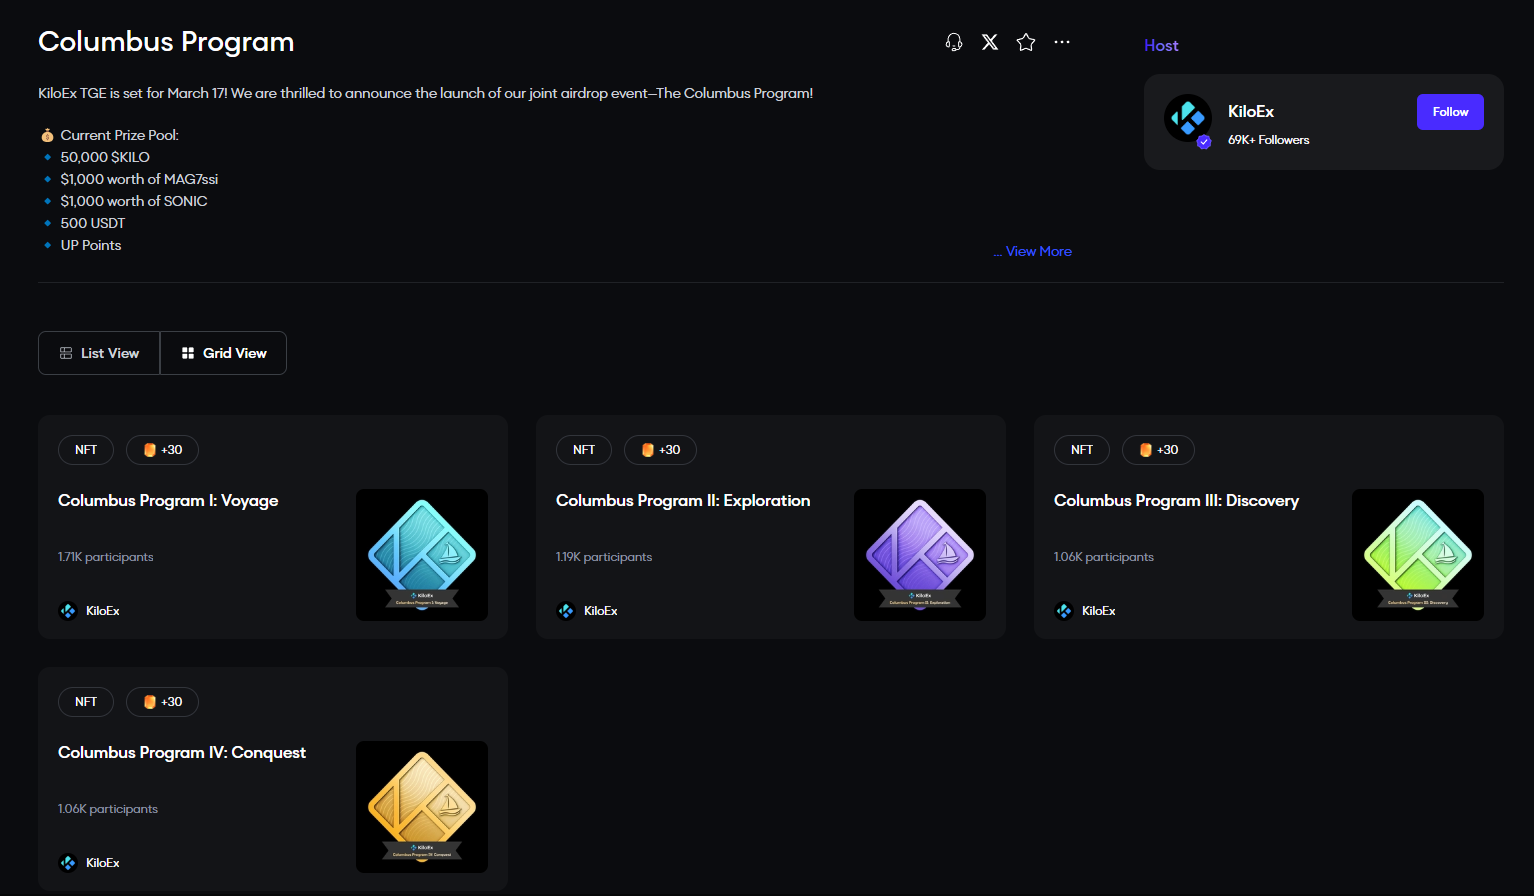Click the headset support icon
The height and width of the screenshot is (896, 1534).
(x=954, y=42)
